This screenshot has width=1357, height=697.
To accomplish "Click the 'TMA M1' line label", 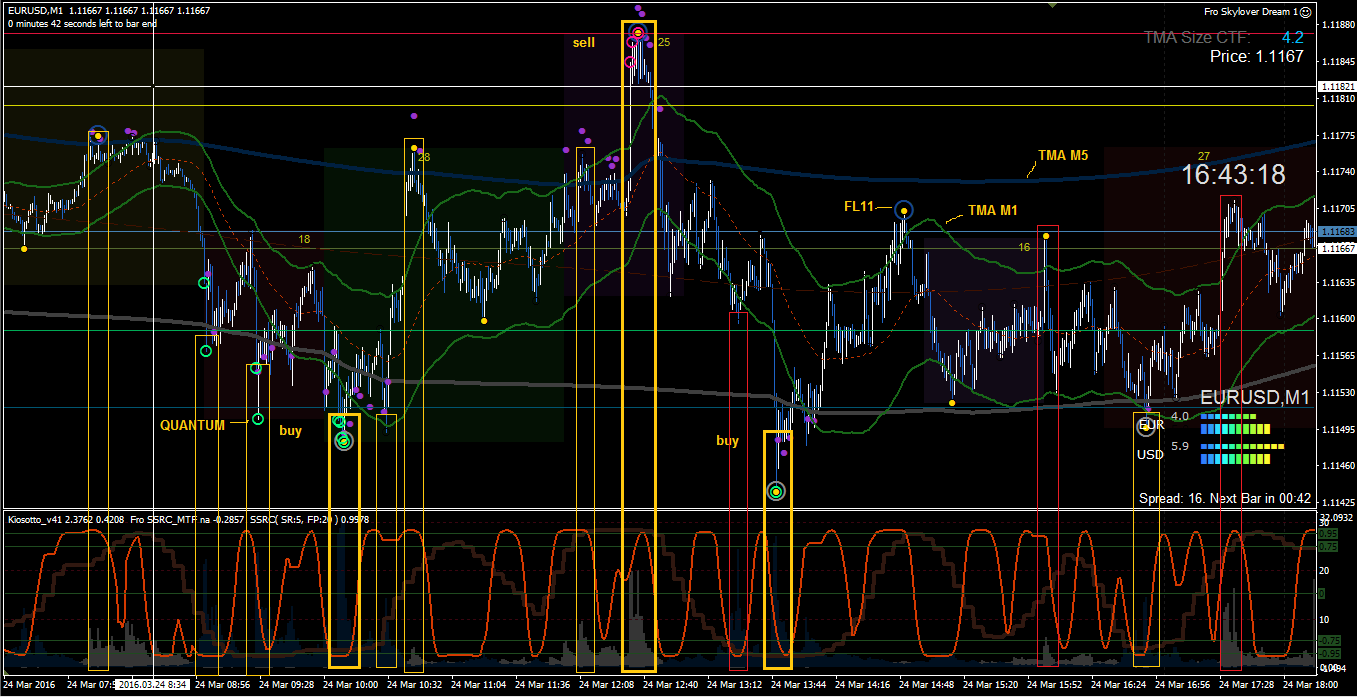I will click(993, 211).
